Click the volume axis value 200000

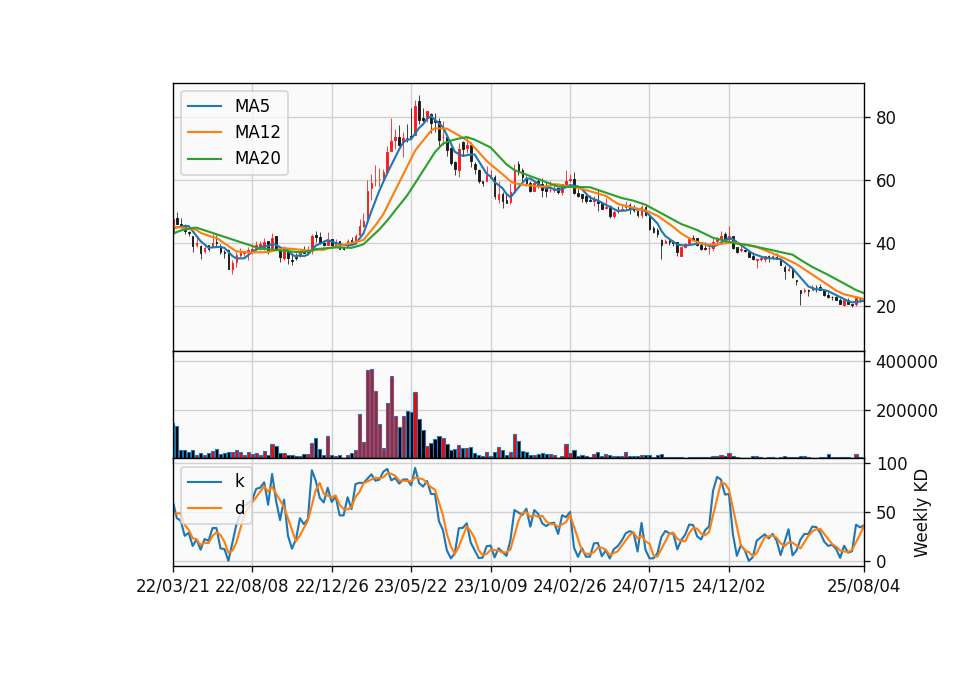click(907, 411)
